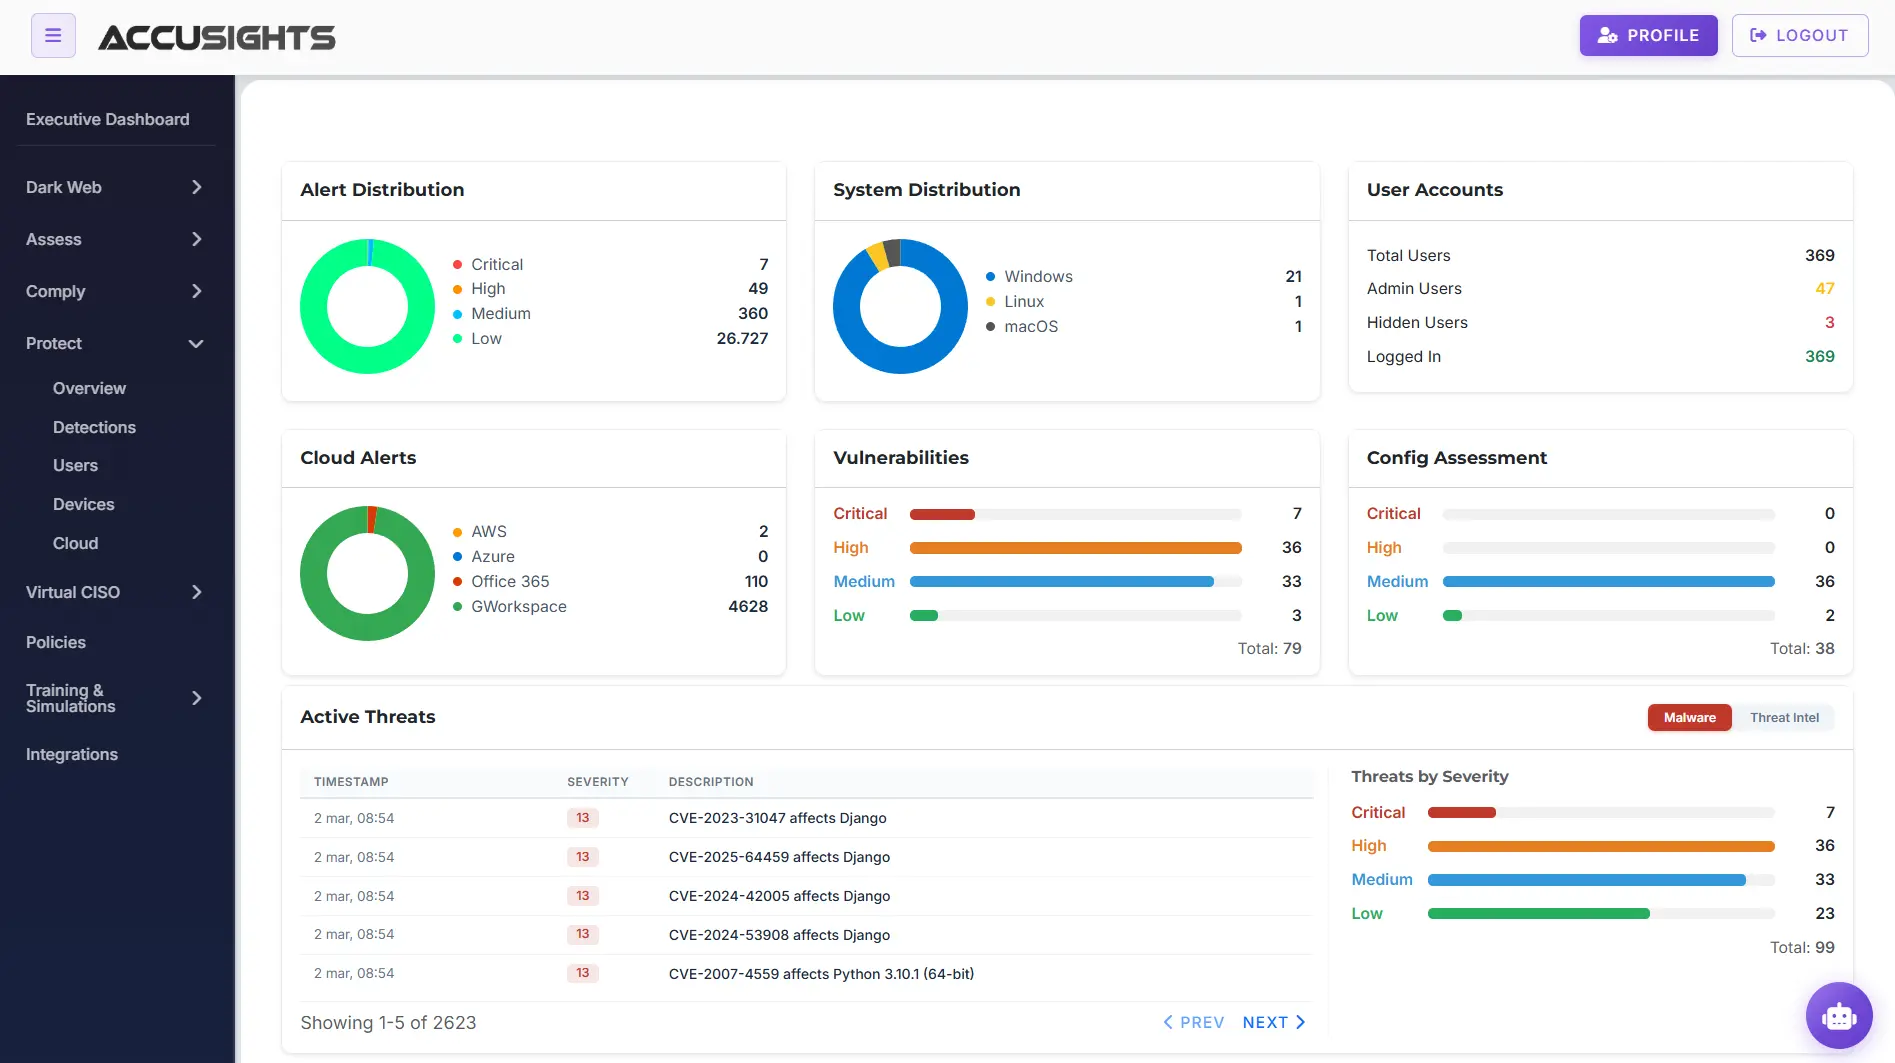Open Detections under Protect

coord(94,427)
